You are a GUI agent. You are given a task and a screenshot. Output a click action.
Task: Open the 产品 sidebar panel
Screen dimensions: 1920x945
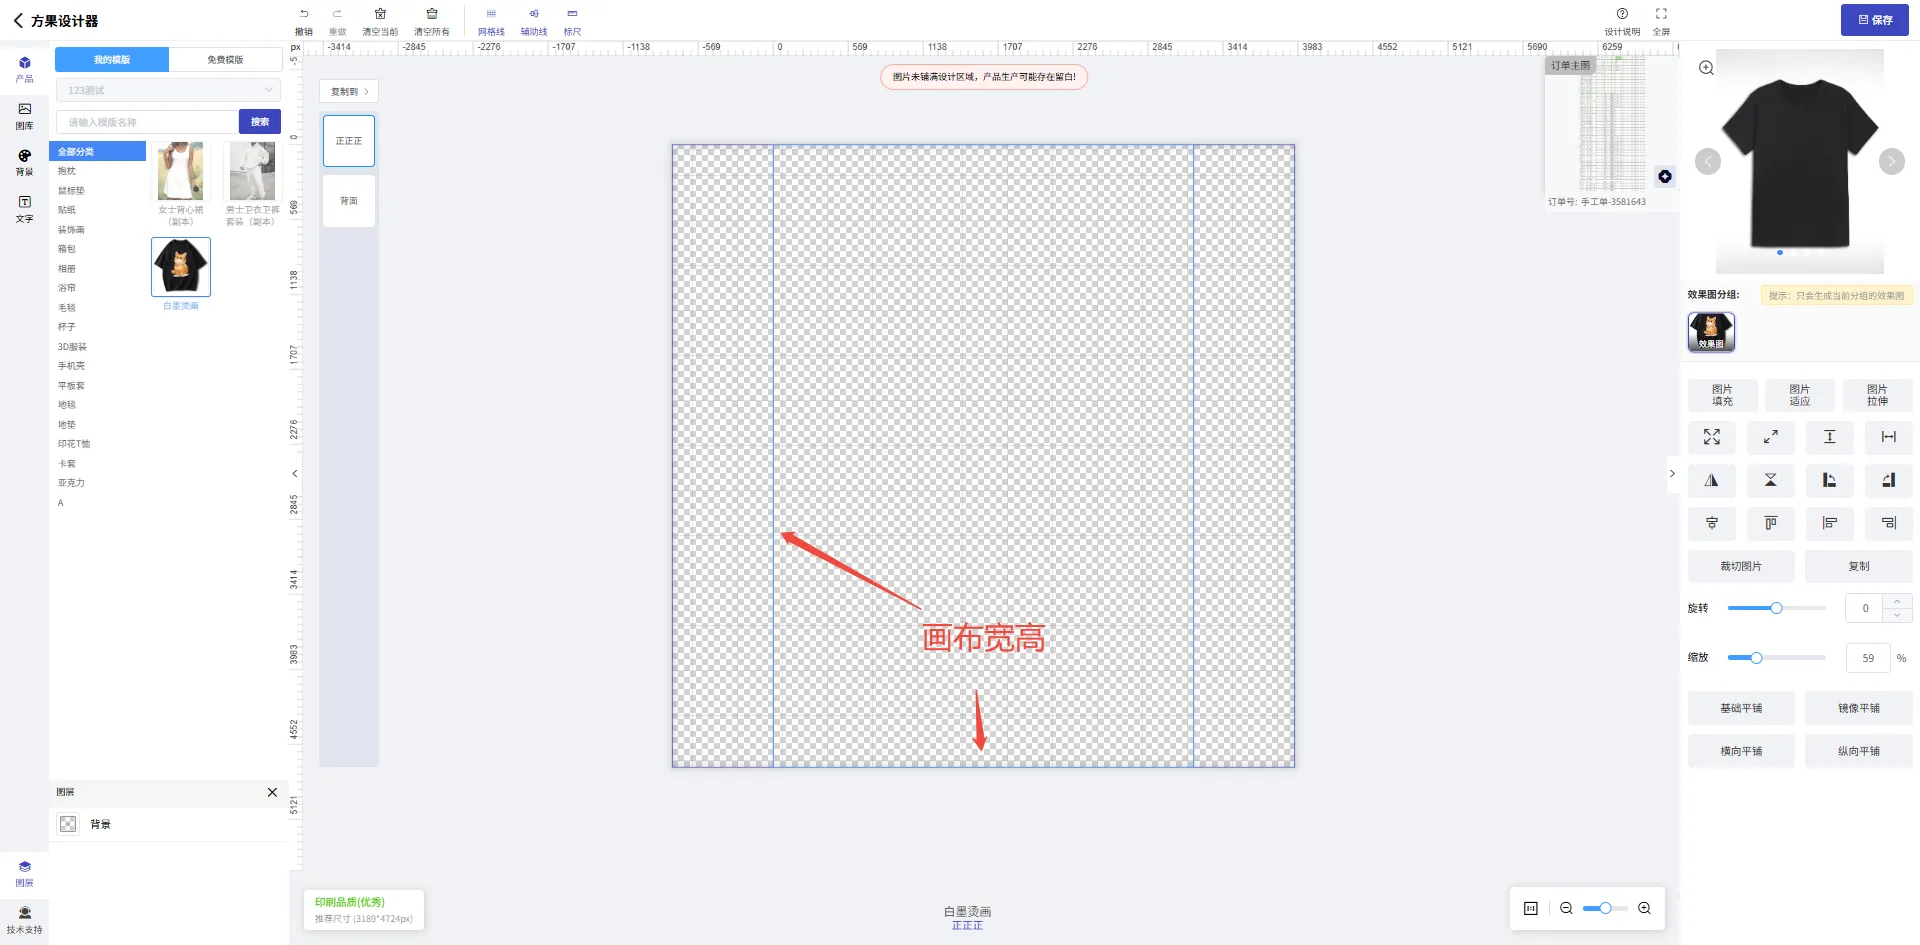coord(25,69)
